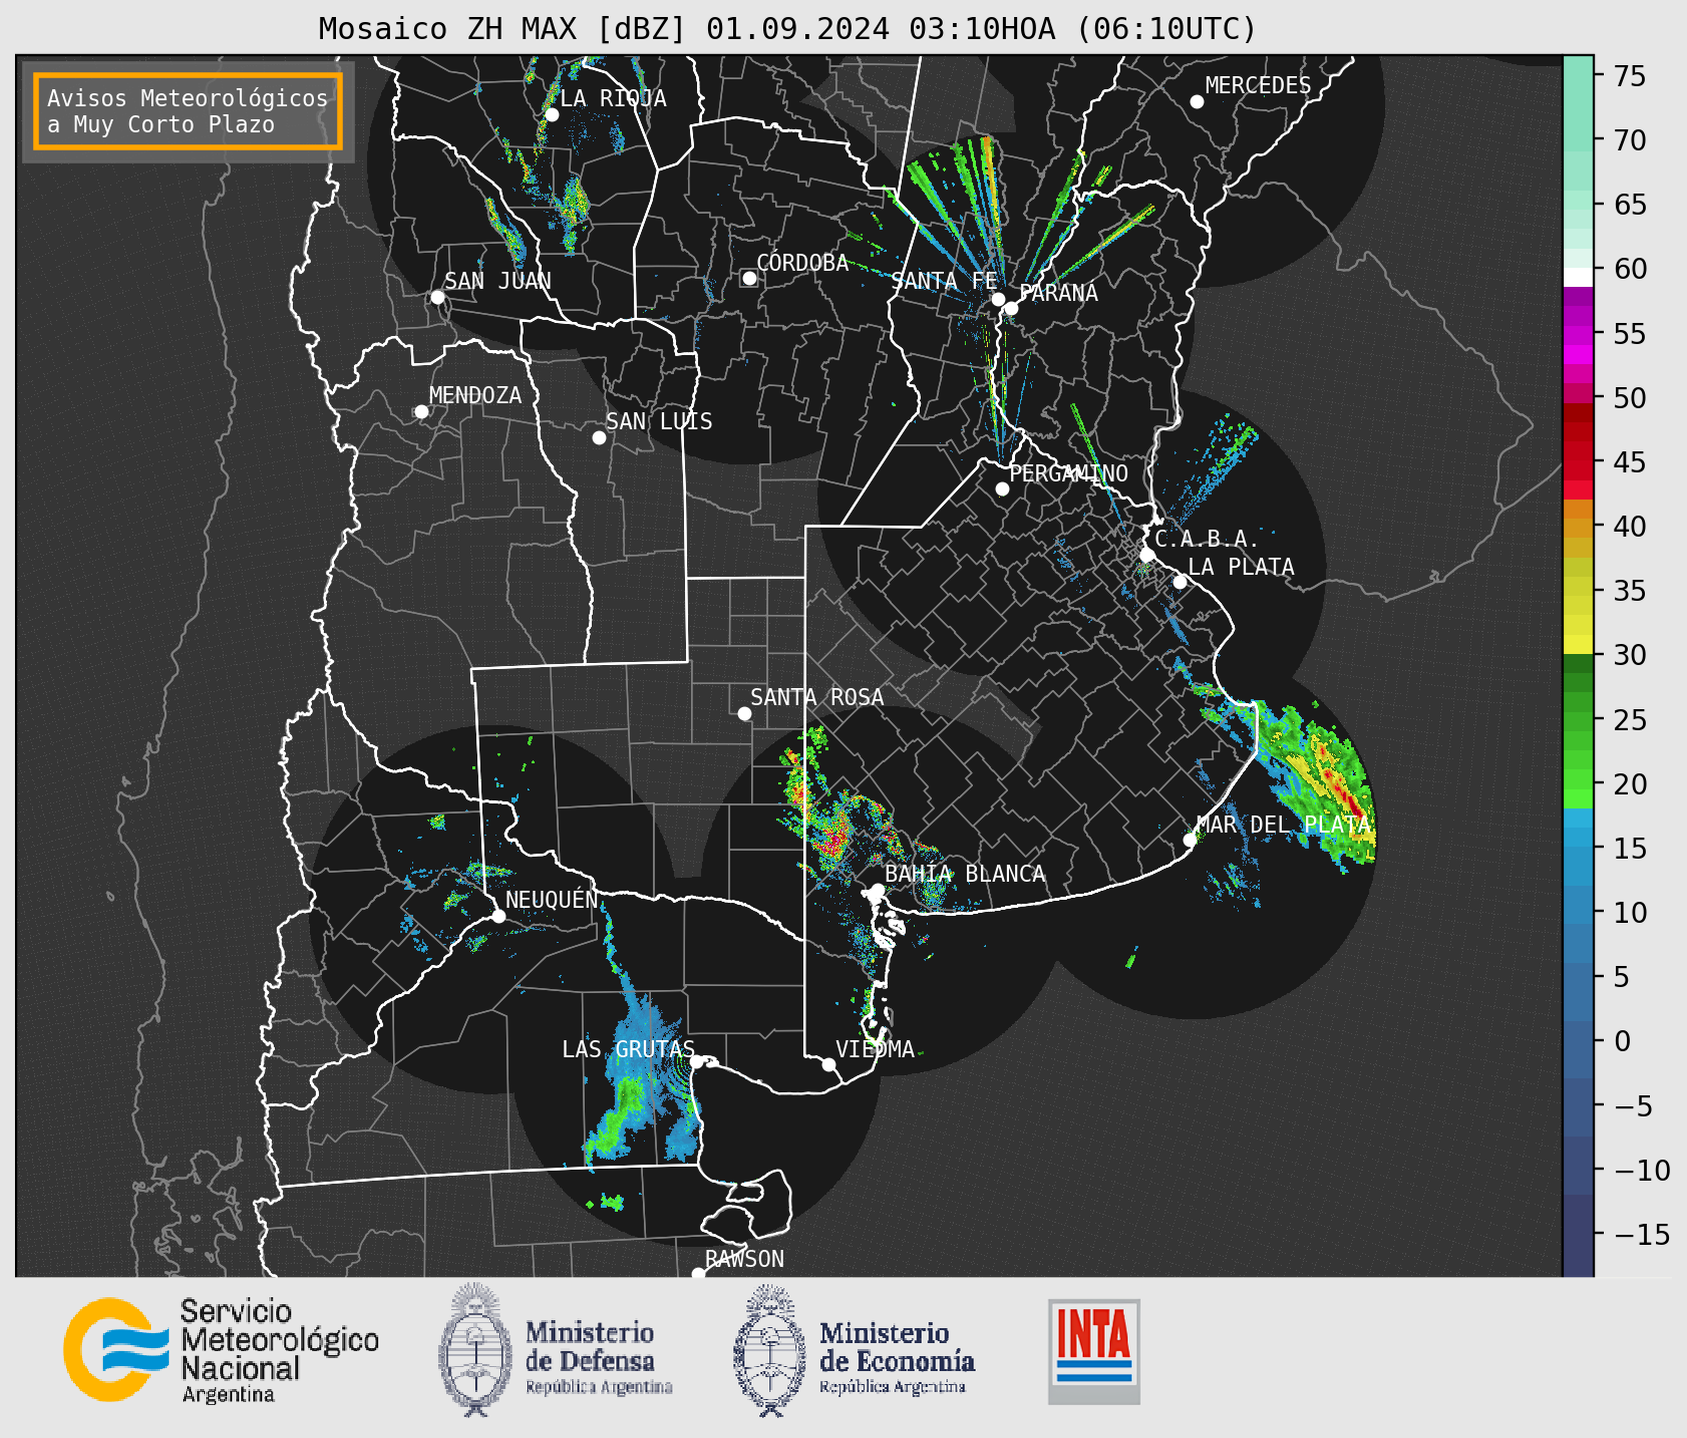Viewport: 1687px width, 1438px height.
Task: Click the SANTA ROSA city marker dot
Action: point(744,713)
